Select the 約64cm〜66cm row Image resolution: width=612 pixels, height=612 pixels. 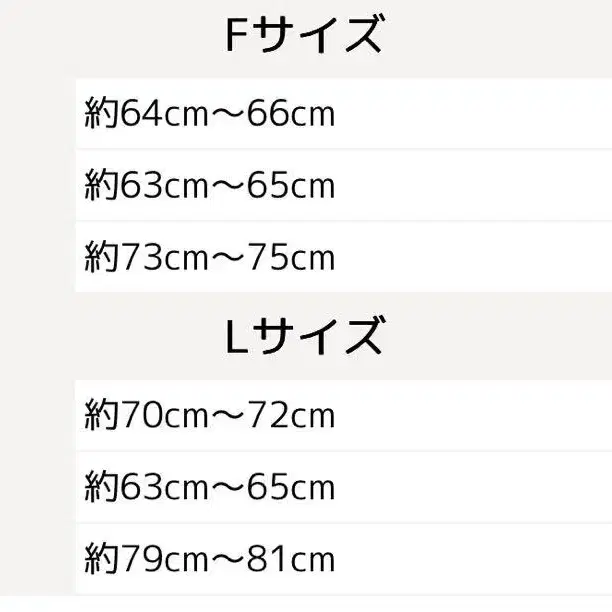coord(342,114)
